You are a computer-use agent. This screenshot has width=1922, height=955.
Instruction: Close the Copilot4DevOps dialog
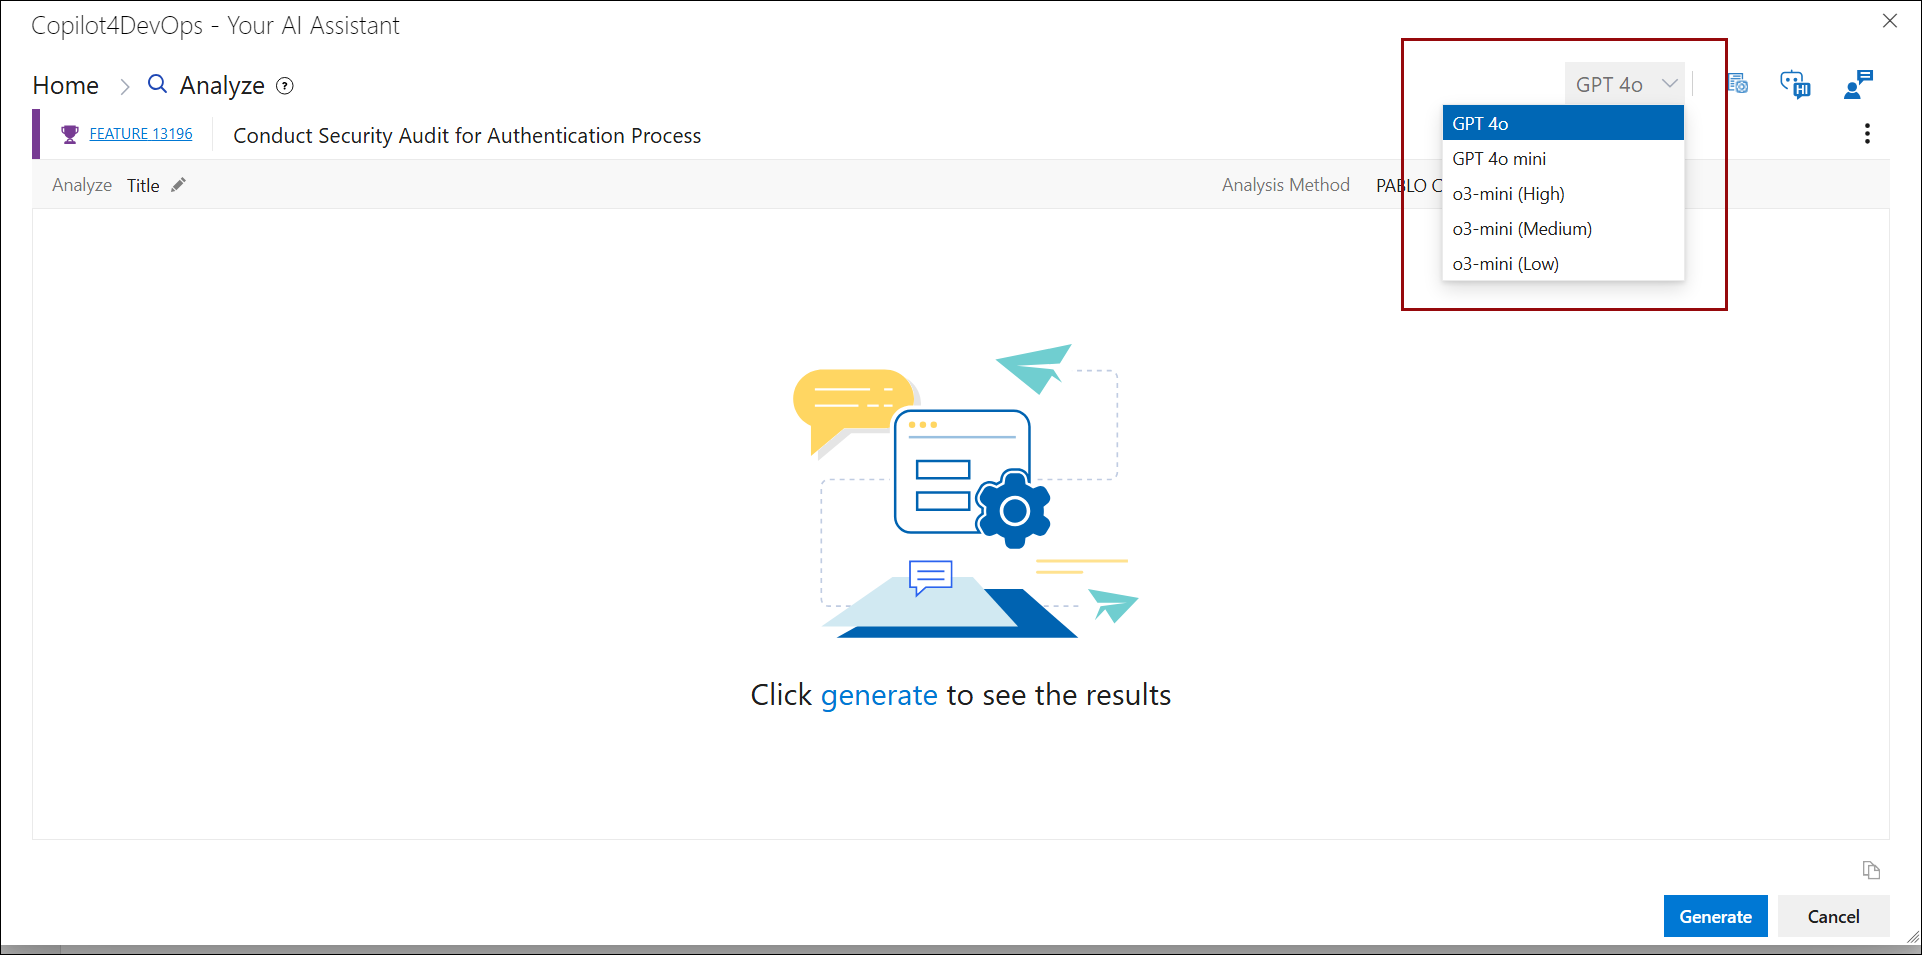[x=1890, y=21]
